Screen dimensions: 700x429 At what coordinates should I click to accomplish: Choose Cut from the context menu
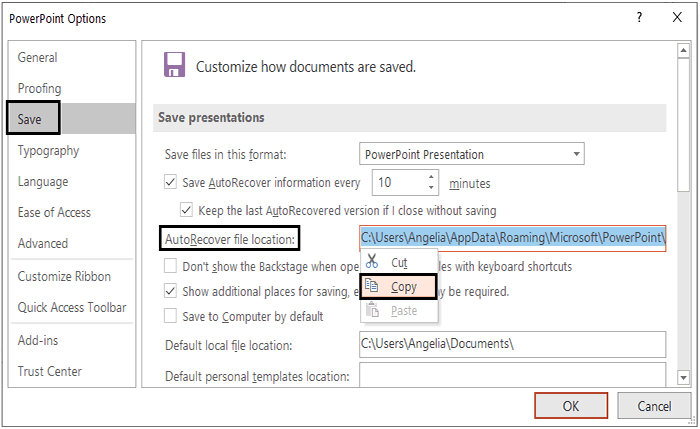click(399, 262)
